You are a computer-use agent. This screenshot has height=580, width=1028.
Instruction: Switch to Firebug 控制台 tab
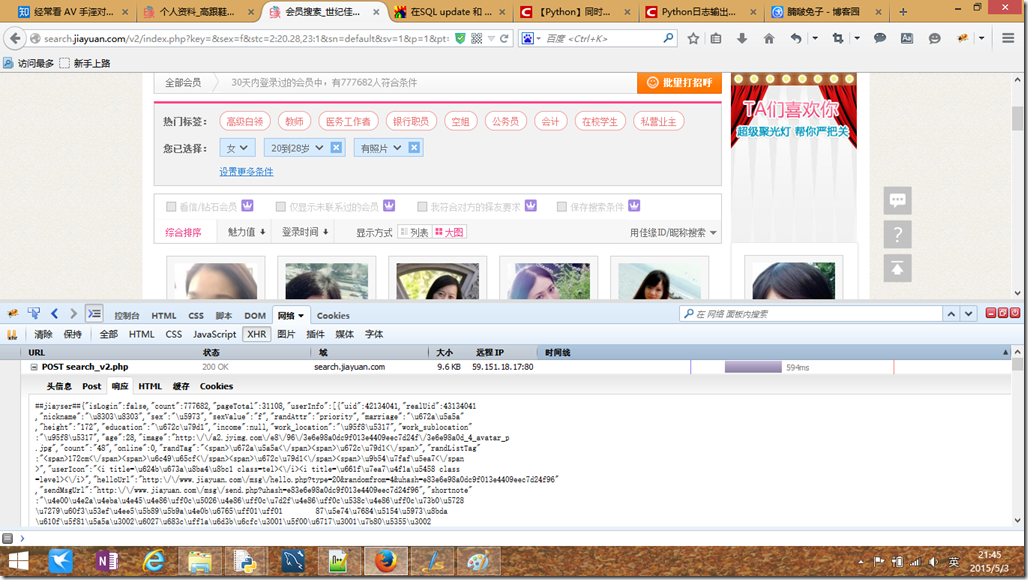click(127, 316)
